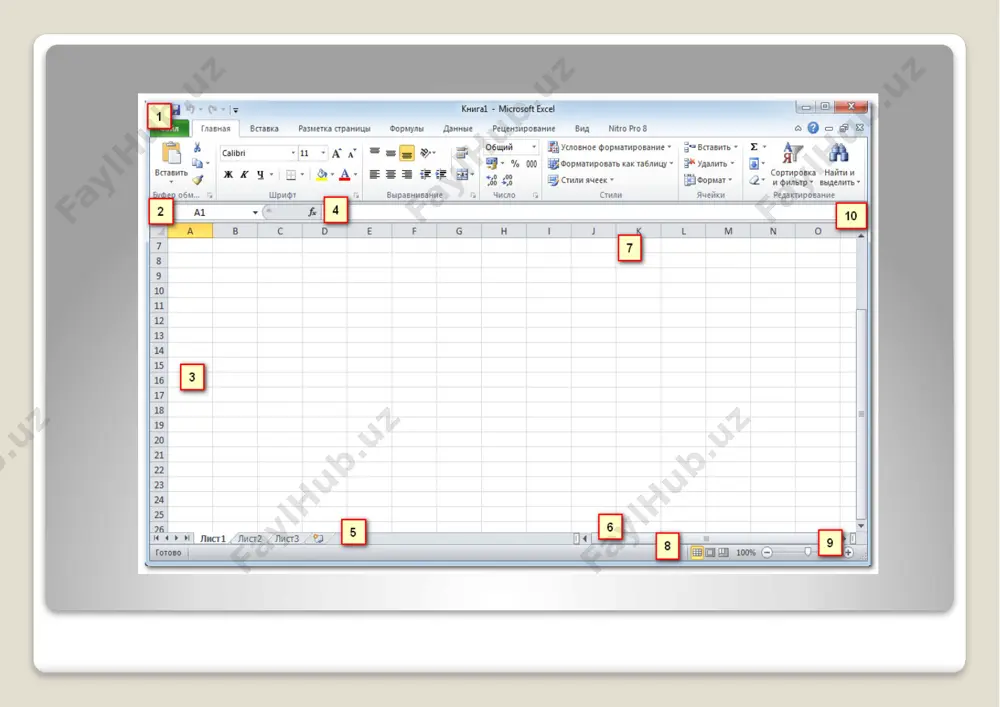1000x707 pixels.
Task: Open Форматировать как таблицу dropdown
Action: point(611,163)
